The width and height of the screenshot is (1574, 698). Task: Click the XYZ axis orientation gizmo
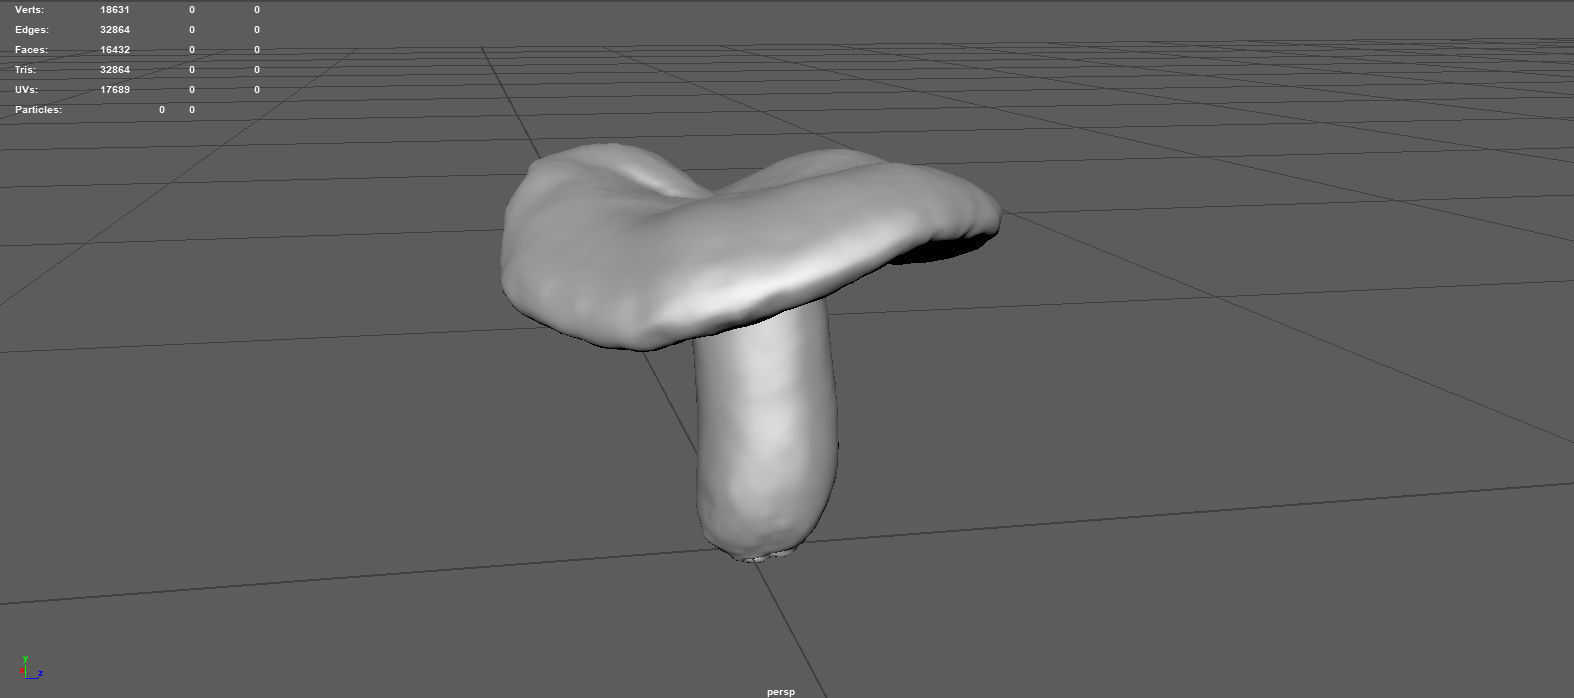[31, 668]
